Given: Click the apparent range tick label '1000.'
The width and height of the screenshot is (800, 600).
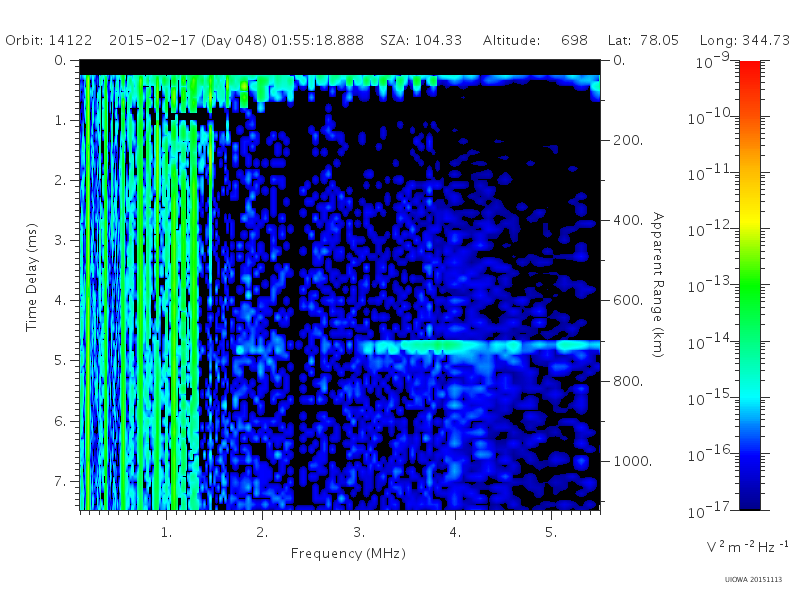Looking at the screenshot, I should [x=633, y=461].
